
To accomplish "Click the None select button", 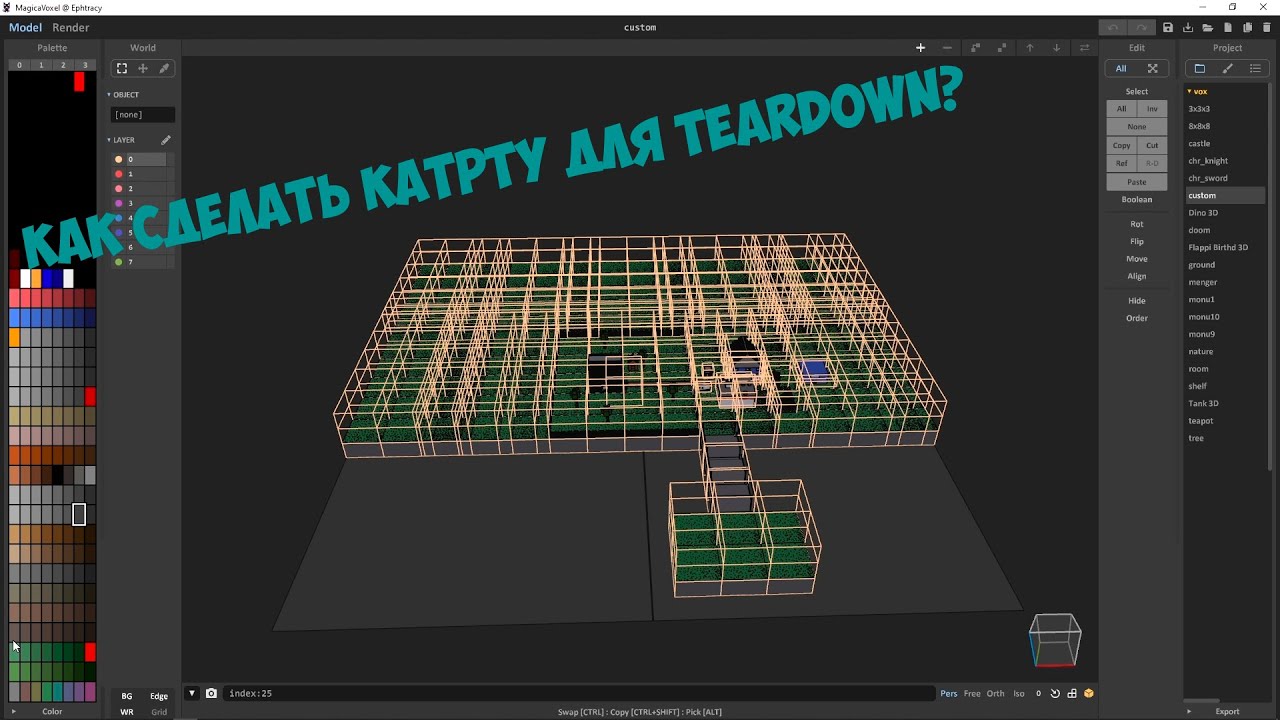I will [1137, 127].
